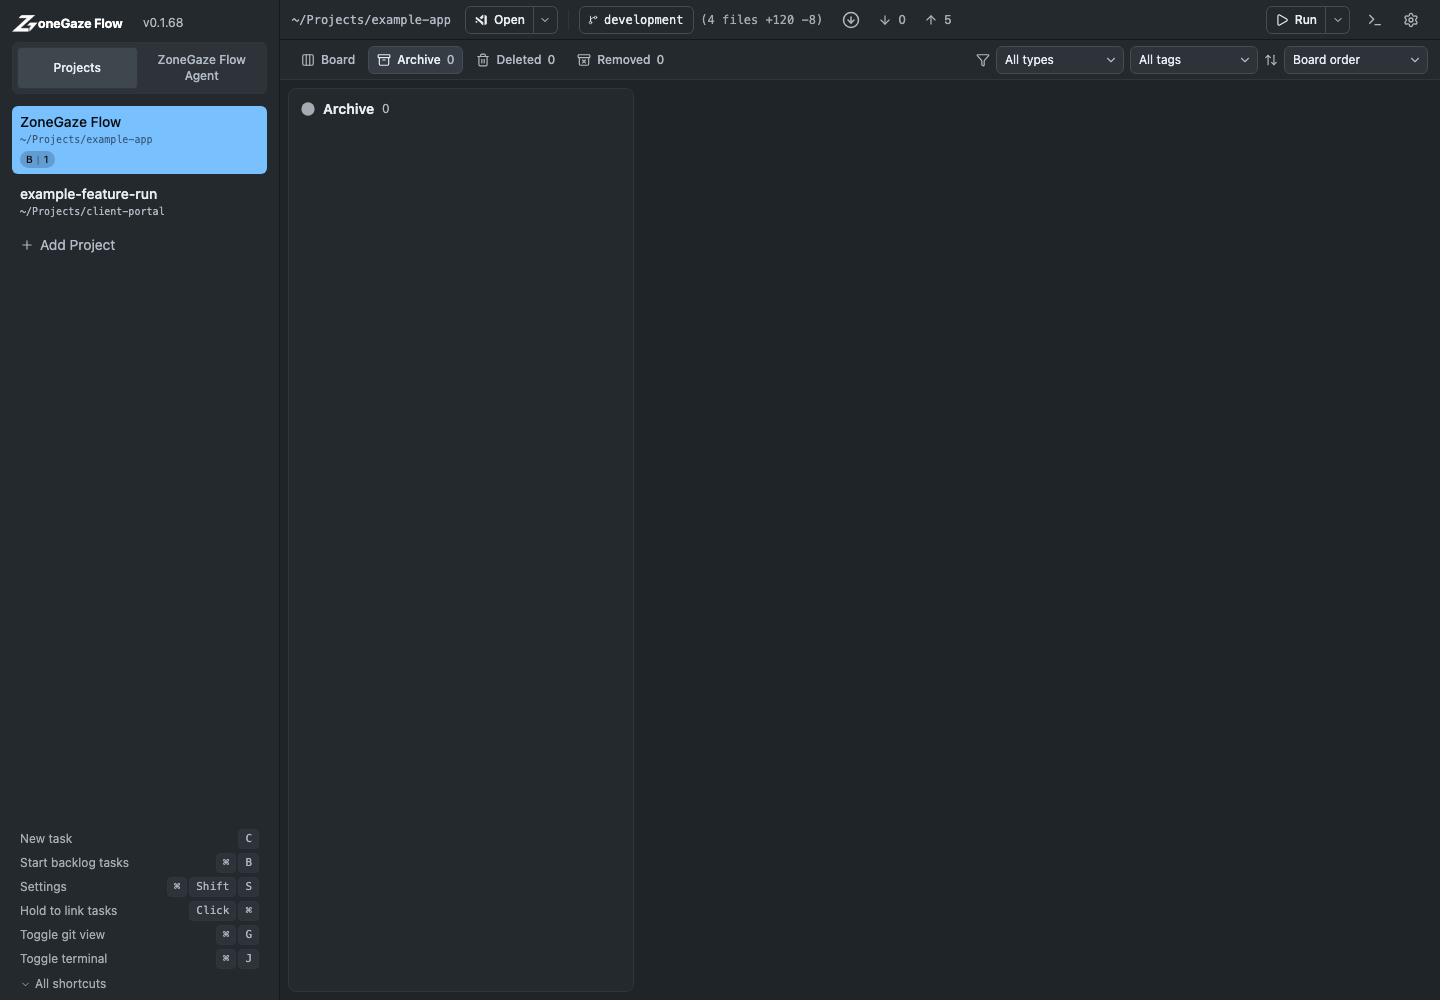Open settings gear icon
The width and height of the screenshot is (1440, 1000).
tap(1411, 20)
